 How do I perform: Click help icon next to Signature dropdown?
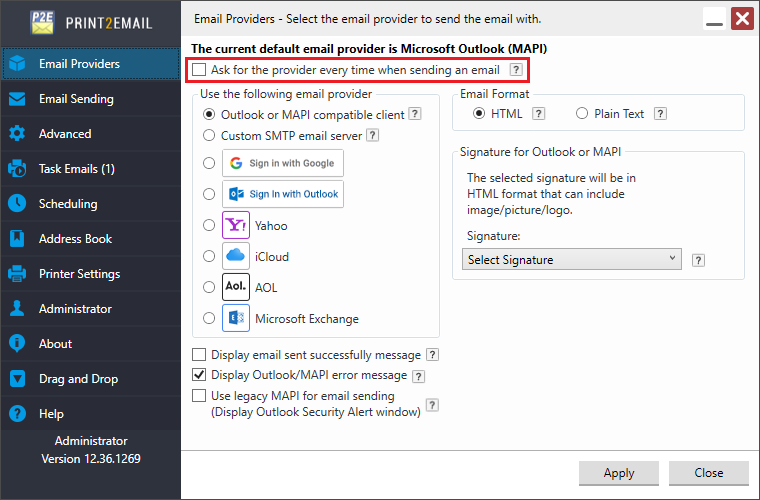[x=698, y=260]
